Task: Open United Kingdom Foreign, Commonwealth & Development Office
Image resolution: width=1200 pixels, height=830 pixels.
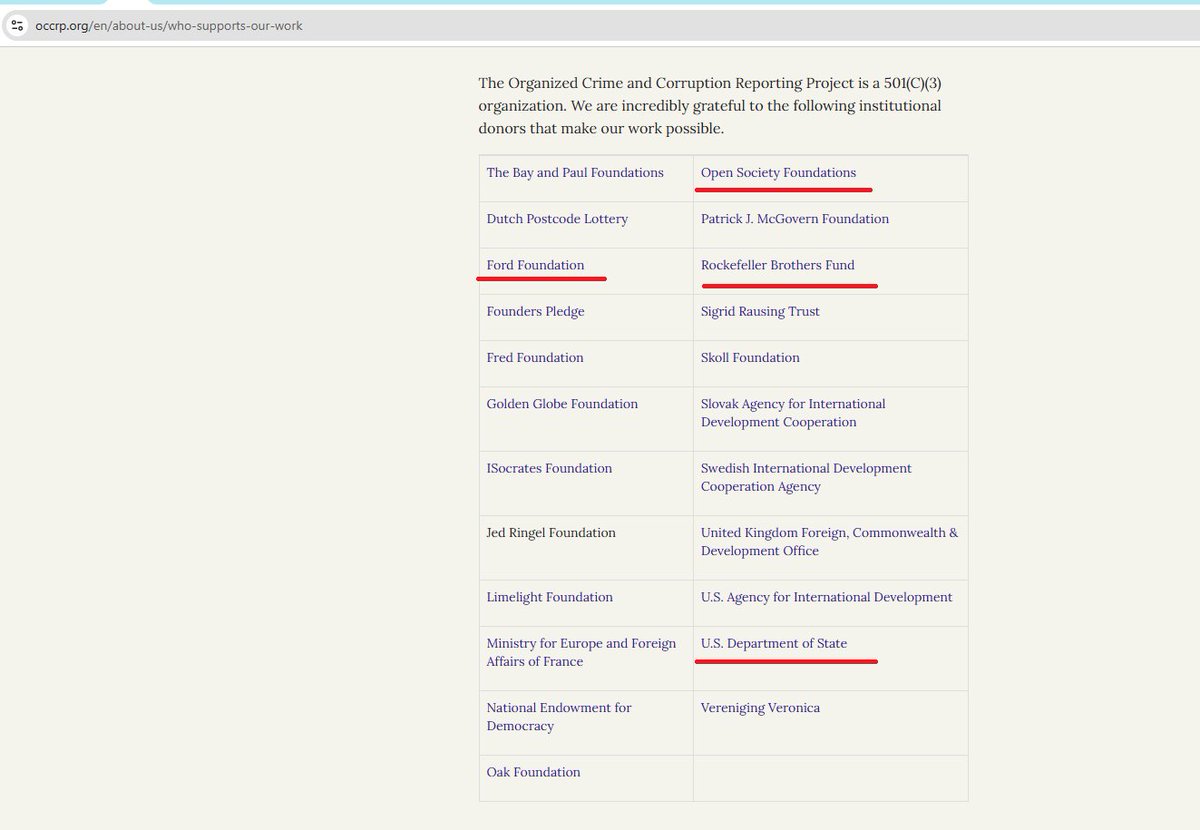Action: [829, 542]
